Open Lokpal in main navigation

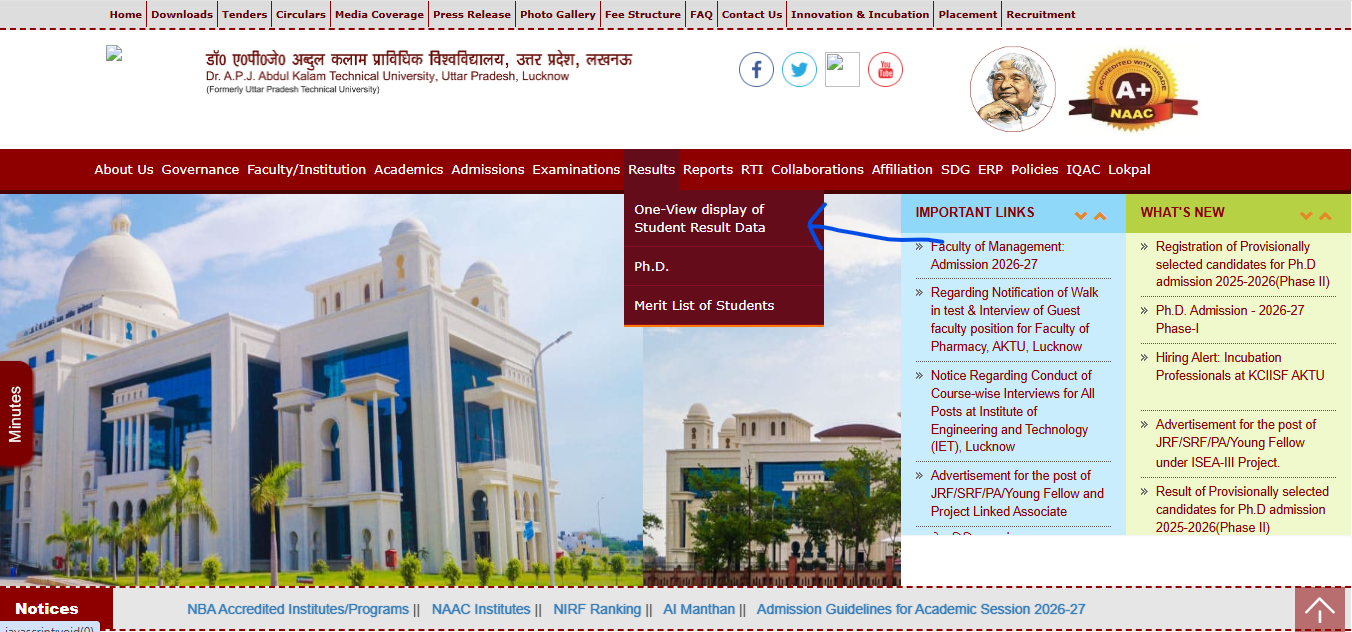coord(1129,169)
